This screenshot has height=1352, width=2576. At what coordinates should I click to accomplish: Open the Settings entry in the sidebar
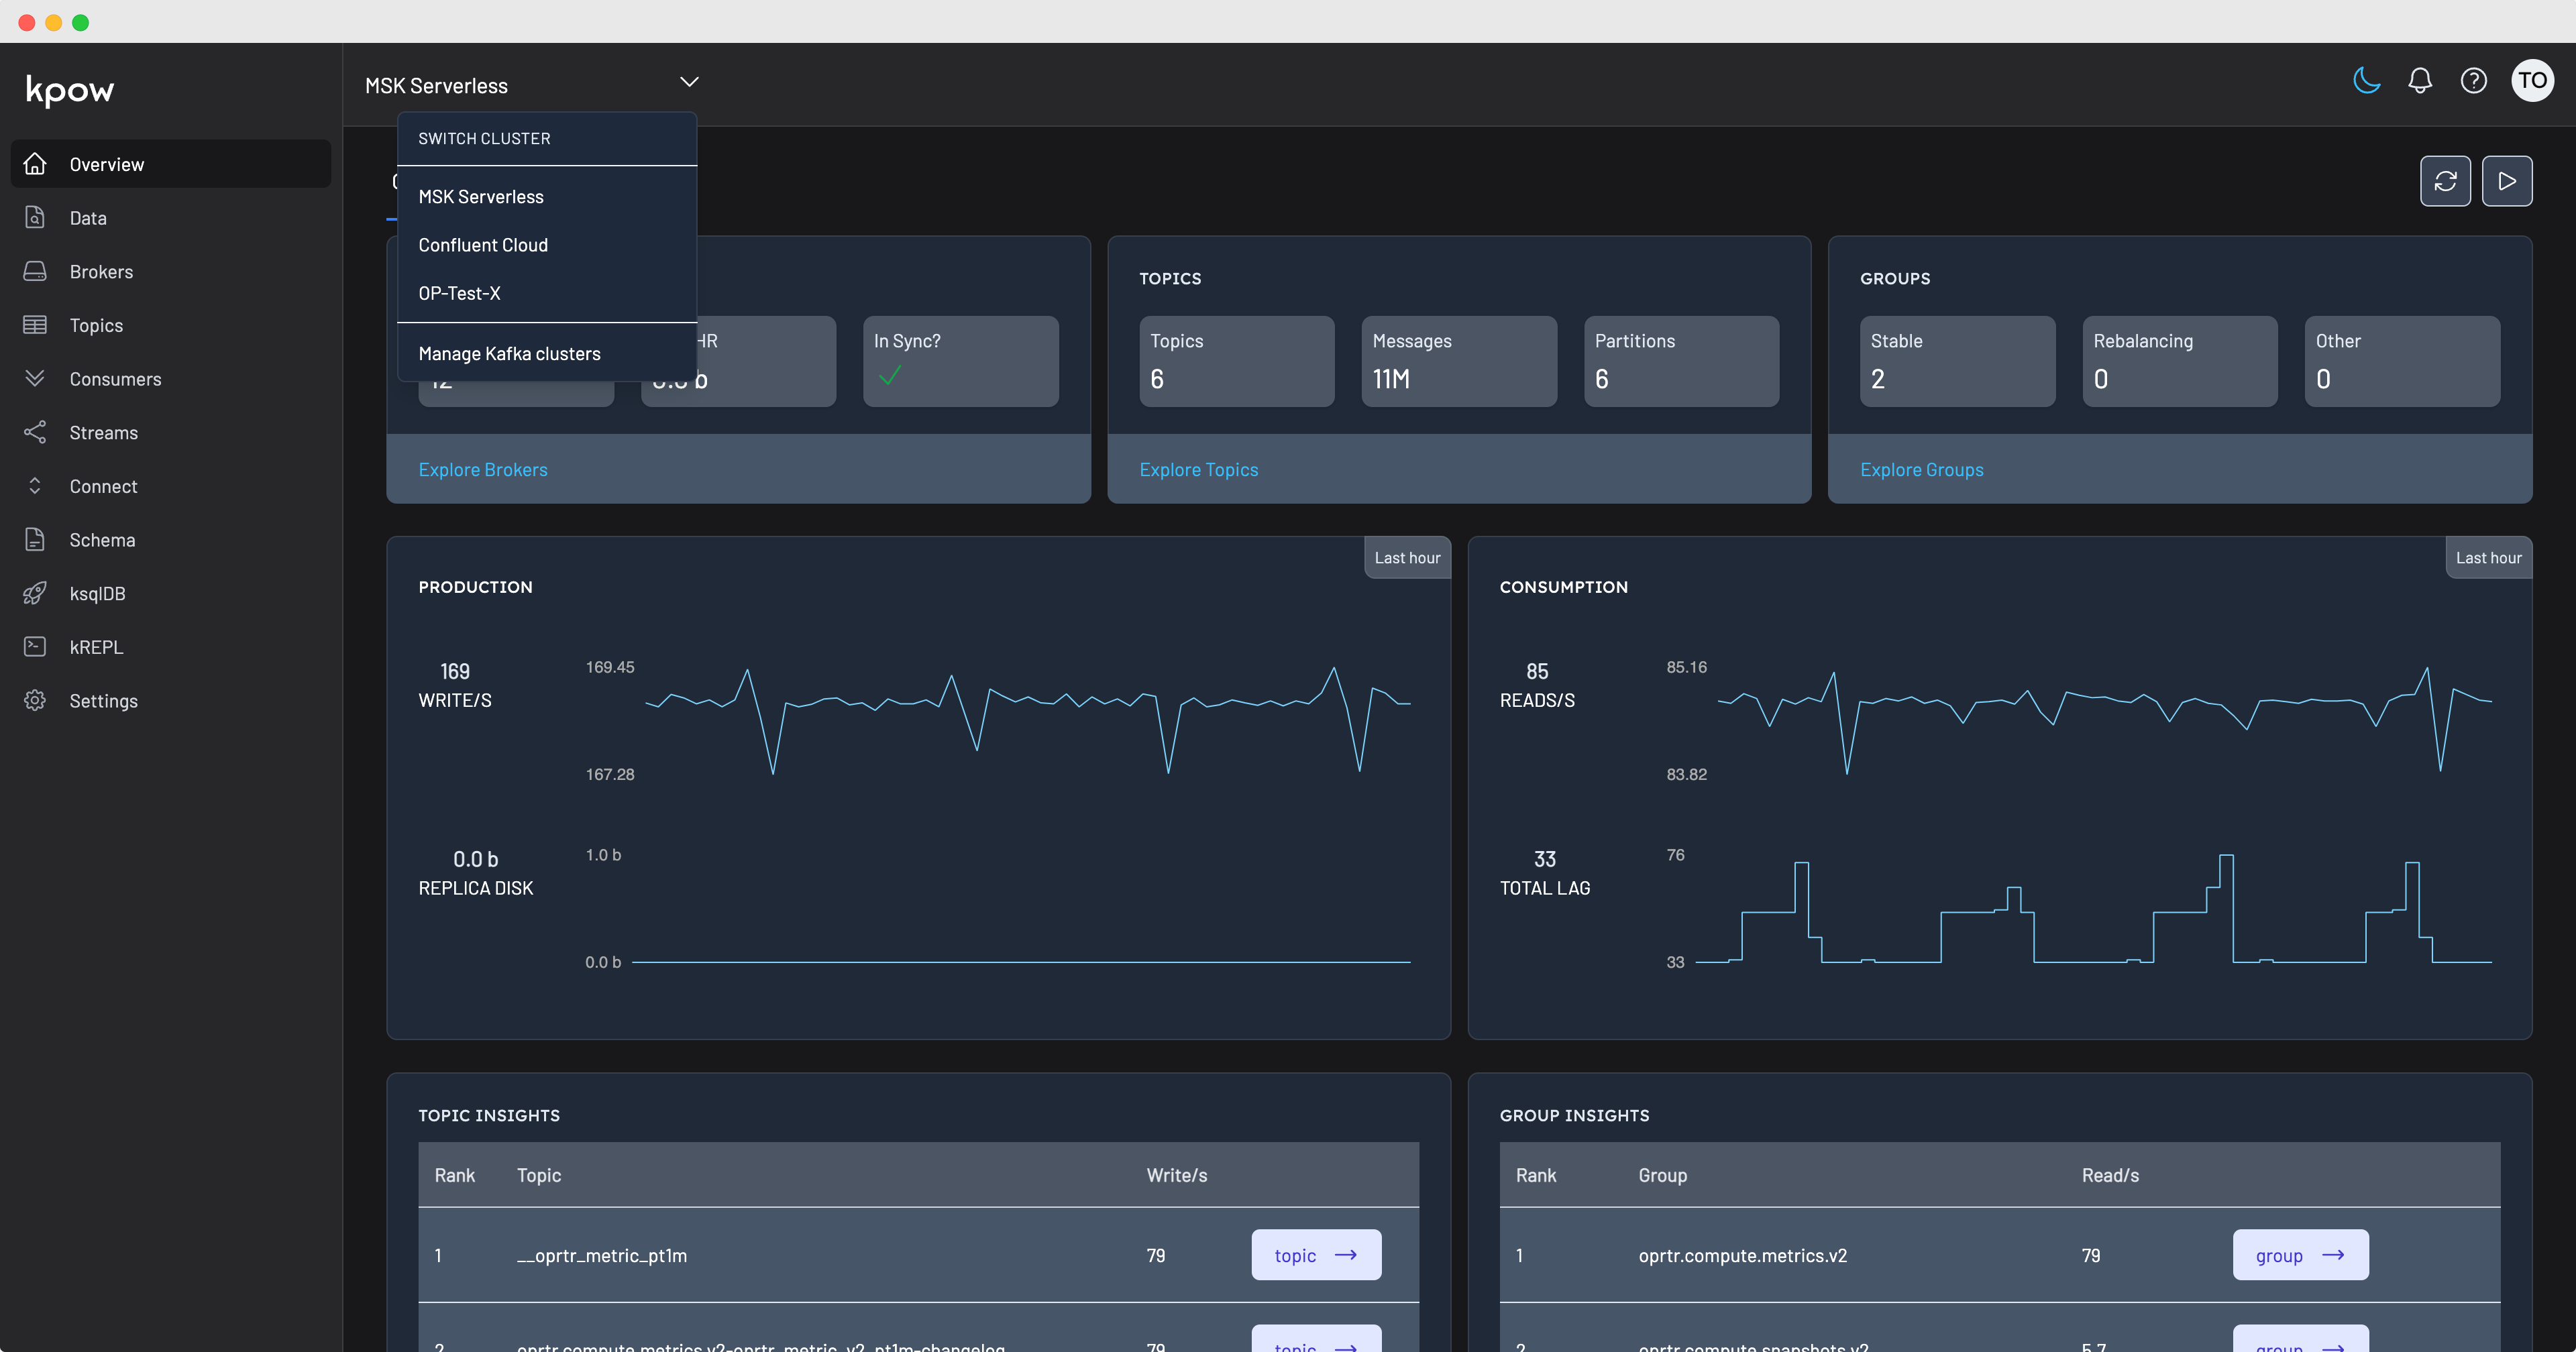pos(103,701)
